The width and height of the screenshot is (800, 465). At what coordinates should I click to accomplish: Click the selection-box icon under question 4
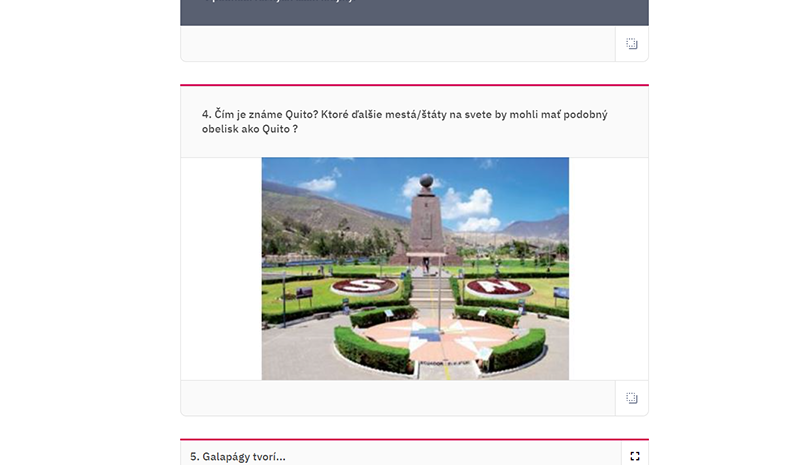click(632, 398)
